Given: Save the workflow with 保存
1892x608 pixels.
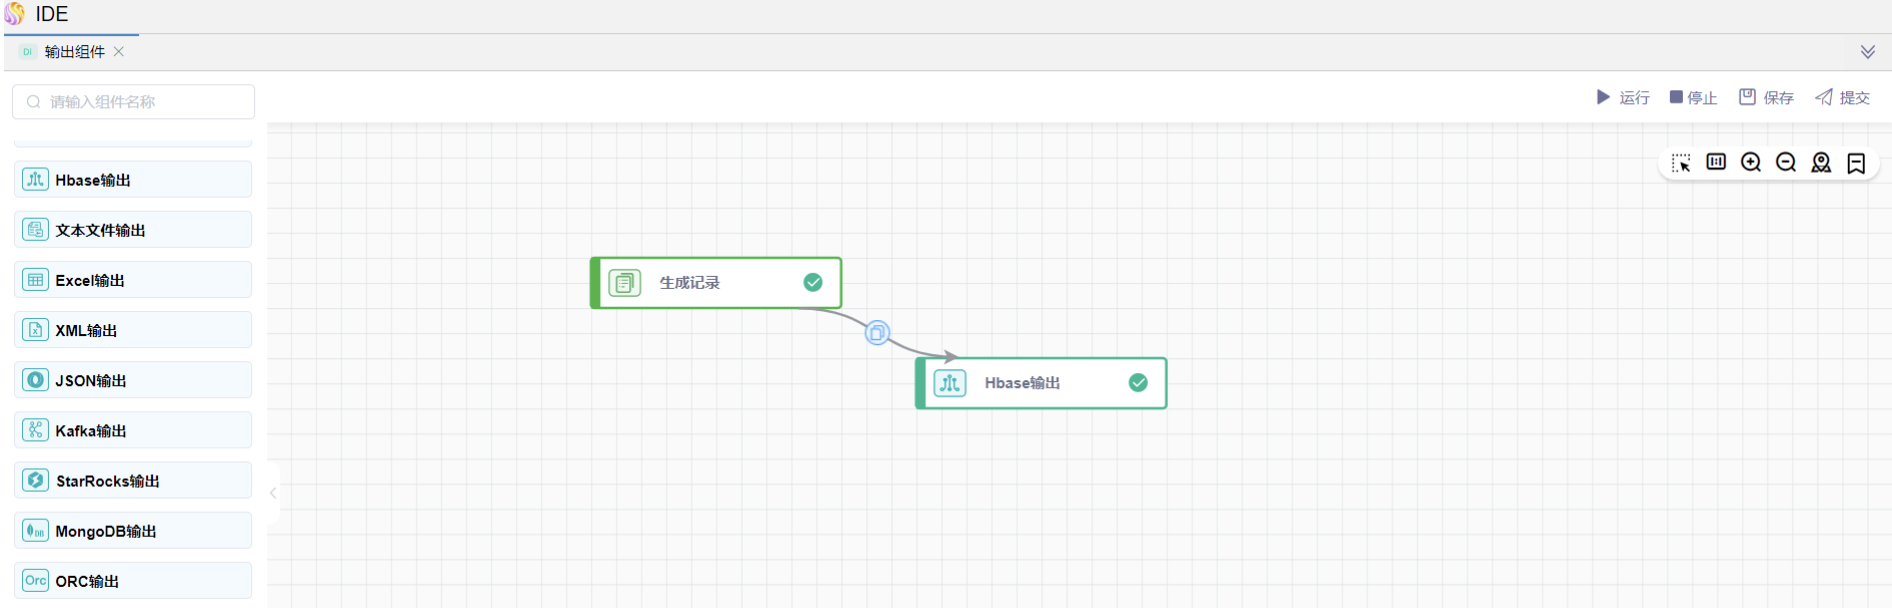Looking at the screenshot, I should point(1765,98).
